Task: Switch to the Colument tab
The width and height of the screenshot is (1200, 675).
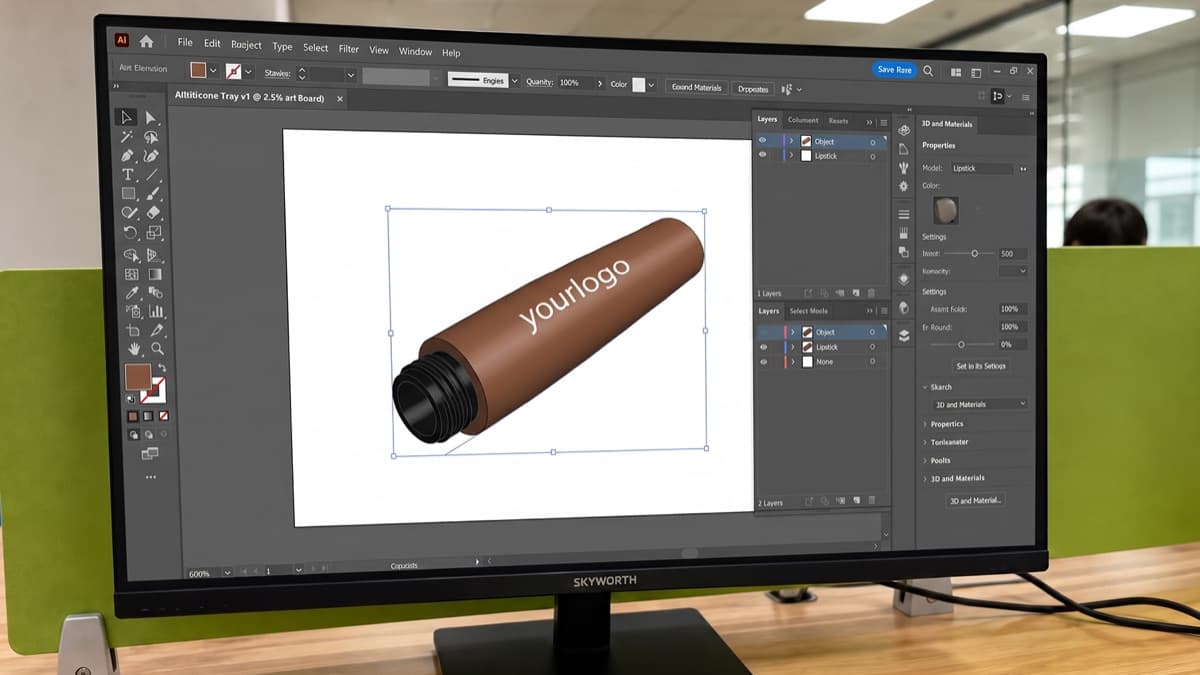Action: click(x=803, y=121)
